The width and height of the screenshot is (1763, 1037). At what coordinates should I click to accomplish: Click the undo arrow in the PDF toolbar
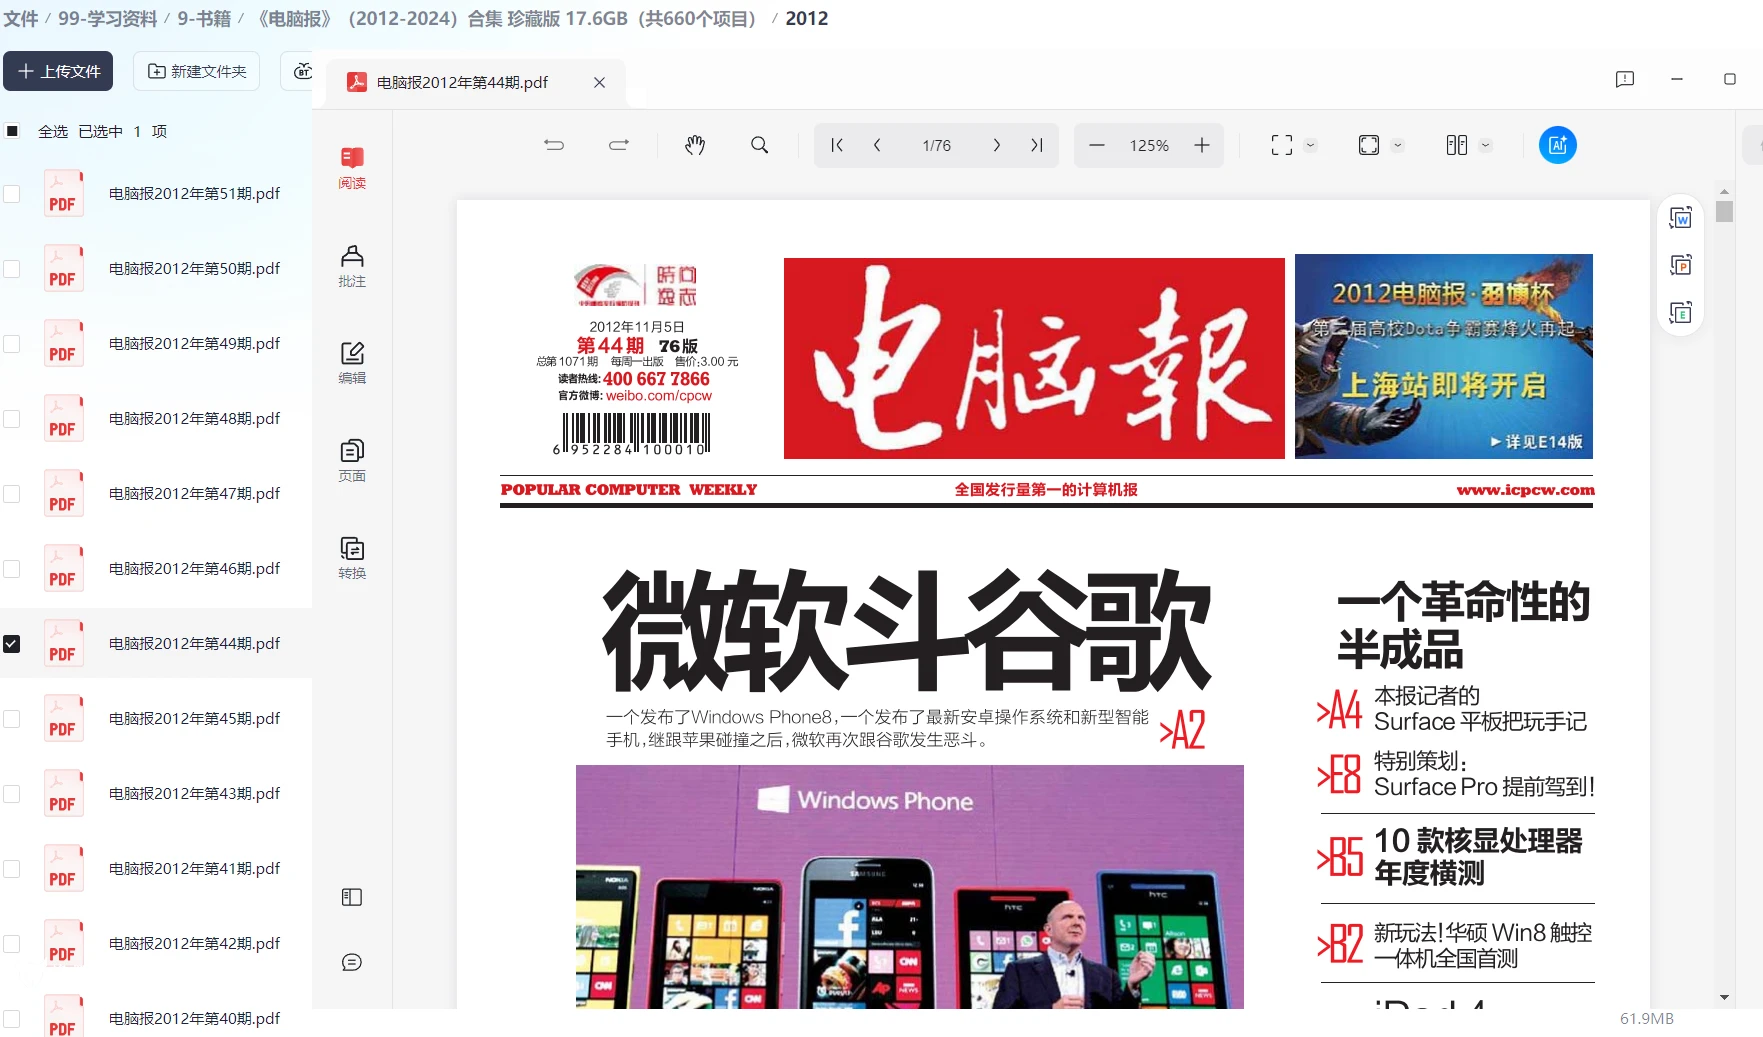point(554,145)
